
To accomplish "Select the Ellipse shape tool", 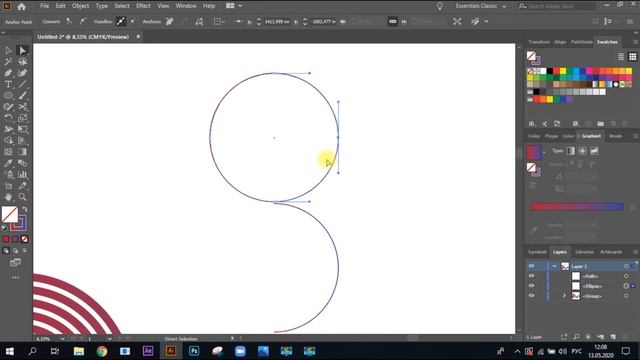I will pyautogui.click(x=8, y=96).
